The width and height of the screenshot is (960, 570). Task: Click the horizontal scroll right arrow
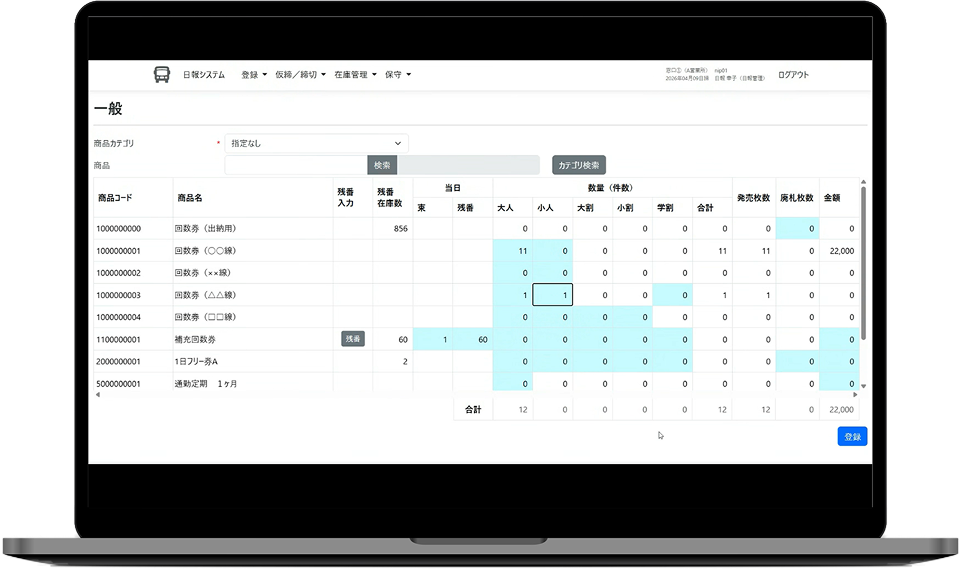point(855,395)
